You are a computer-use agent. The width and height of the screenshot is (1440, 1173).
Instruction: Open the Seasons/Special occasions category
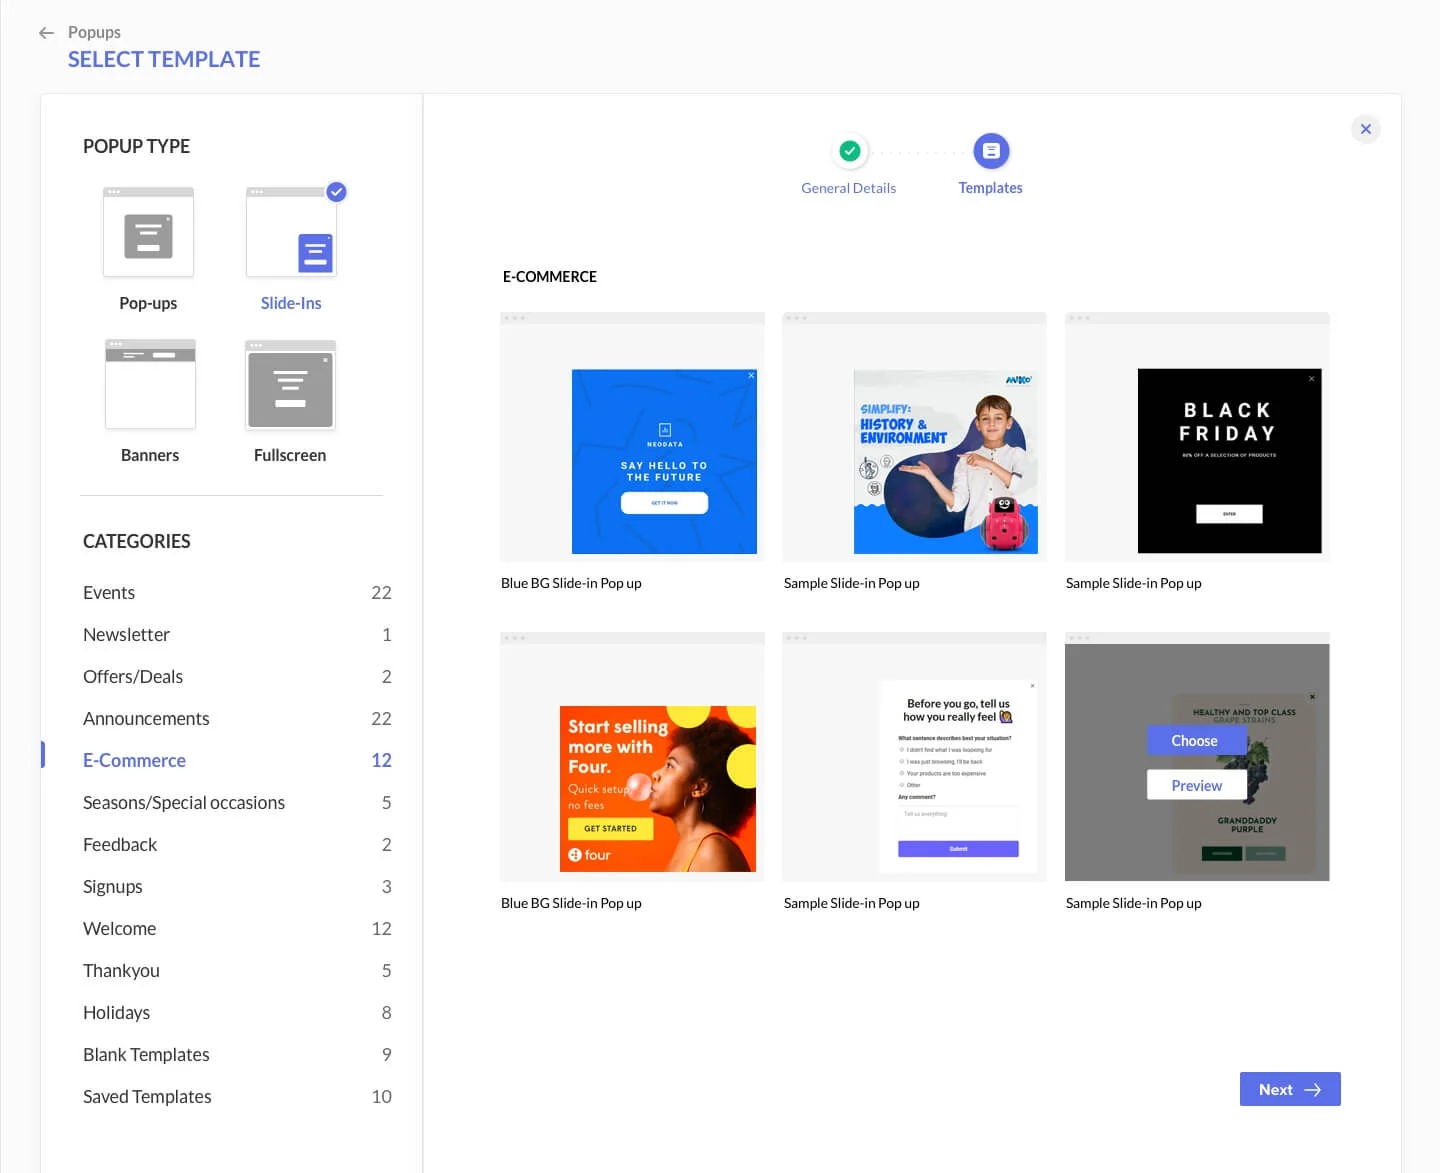184,802
